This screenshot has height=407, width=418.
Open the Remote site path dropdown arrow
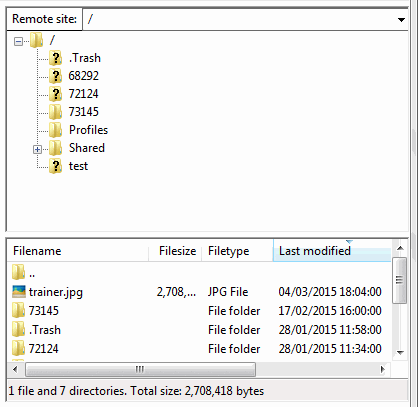click(x=401, y=20)
